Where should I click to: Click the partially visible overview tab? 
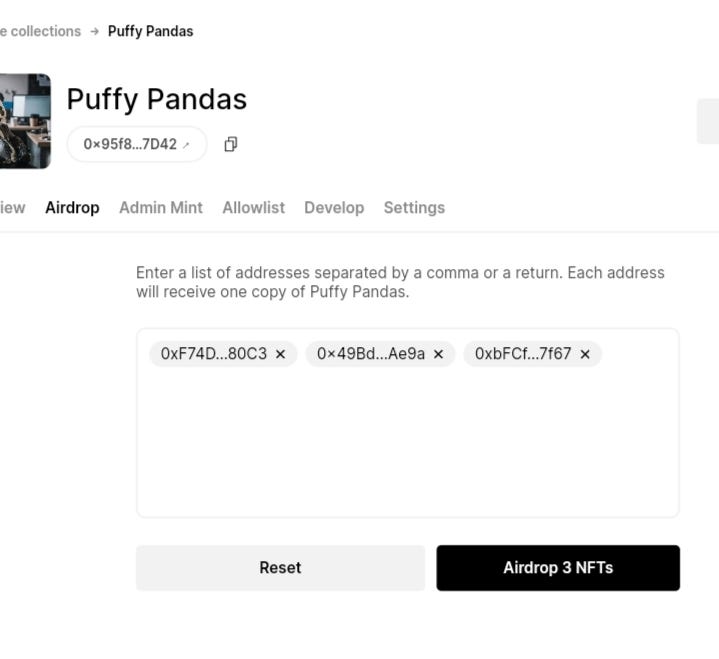[12, 208]
